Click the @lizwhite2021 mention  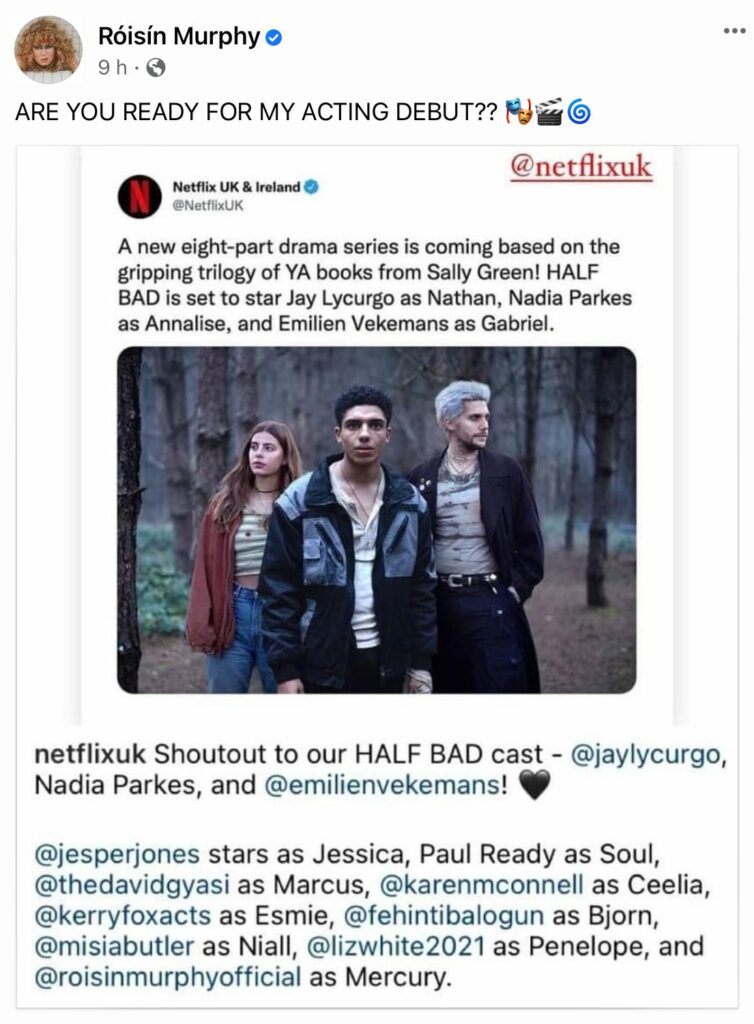(x=396, y=946)
